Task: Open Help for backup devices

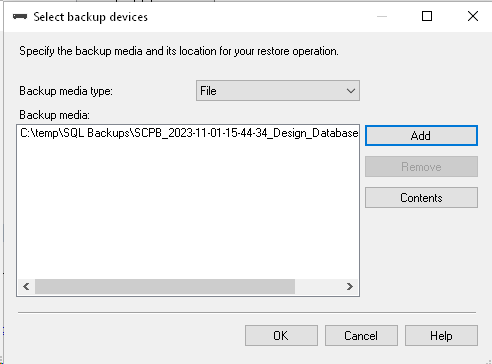Action: coord(441,336)
